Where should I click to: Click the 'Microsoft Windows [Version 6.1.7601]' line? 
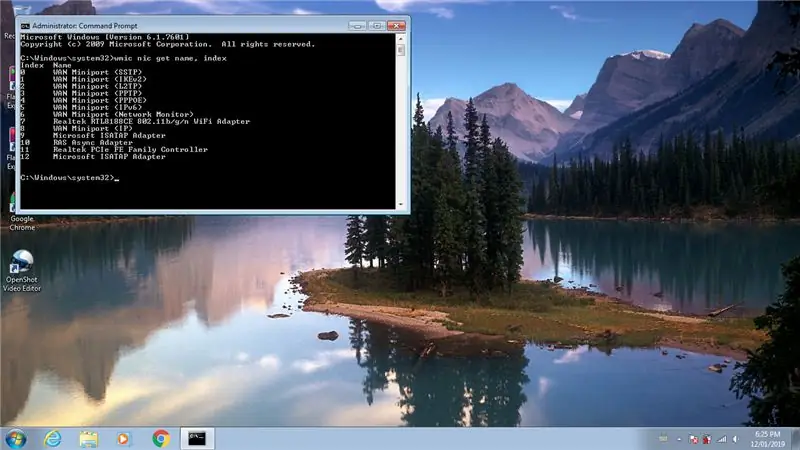coord(105,37)
